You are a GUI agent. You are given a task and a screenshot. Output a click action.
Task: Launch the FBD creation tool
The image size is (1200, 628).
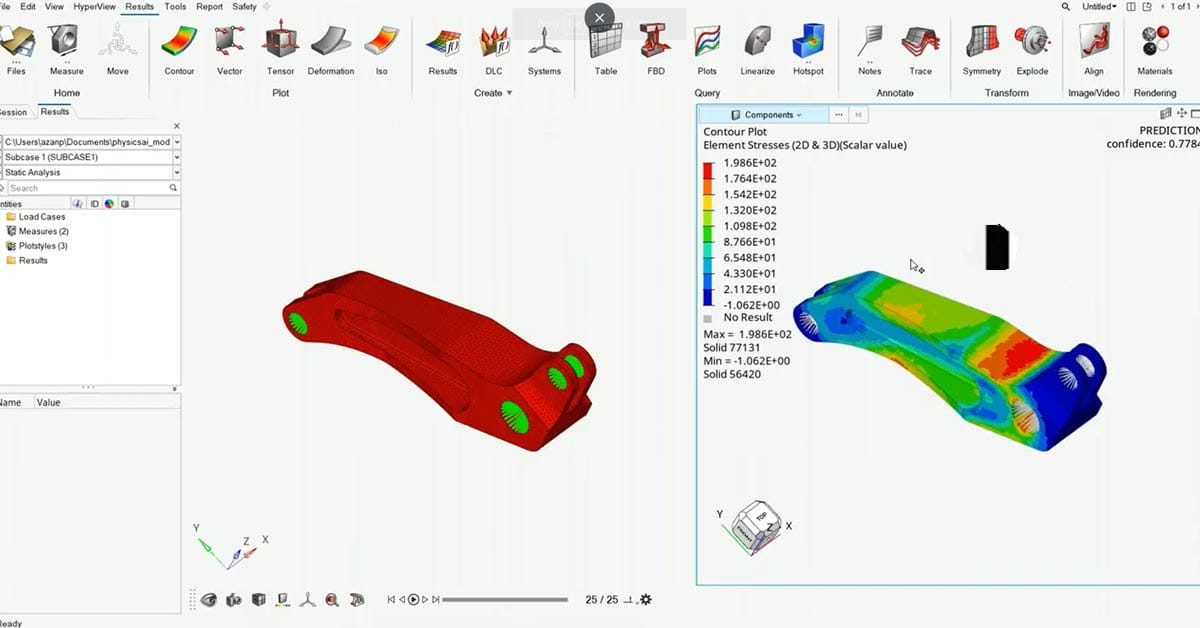click(x=655, y=45)
